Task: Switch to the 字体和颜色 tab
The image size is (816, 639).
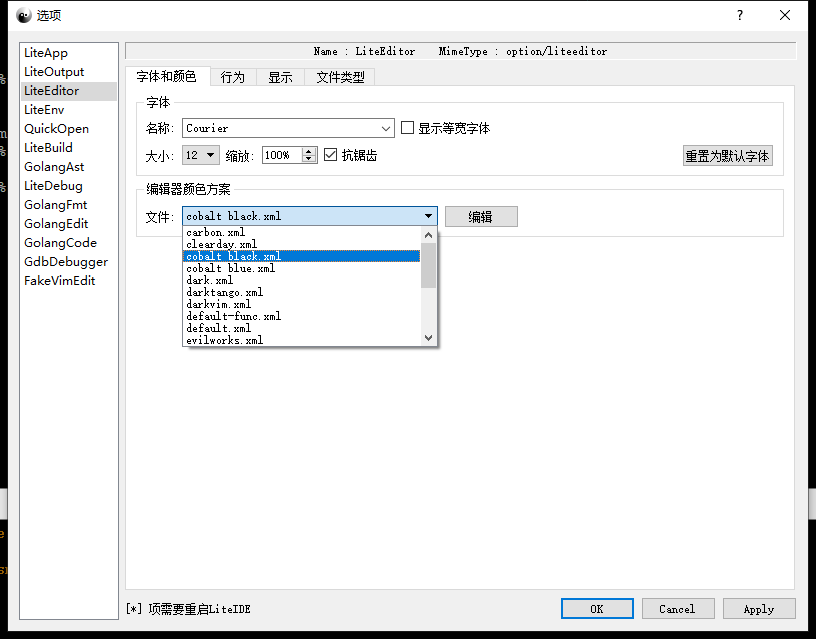Action: [x=167, y=76]
